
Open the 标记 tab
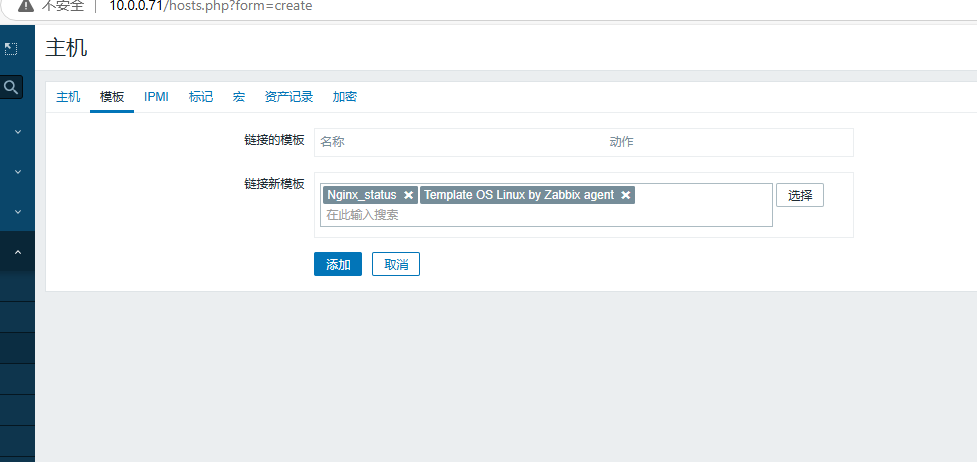click(201, 97)
